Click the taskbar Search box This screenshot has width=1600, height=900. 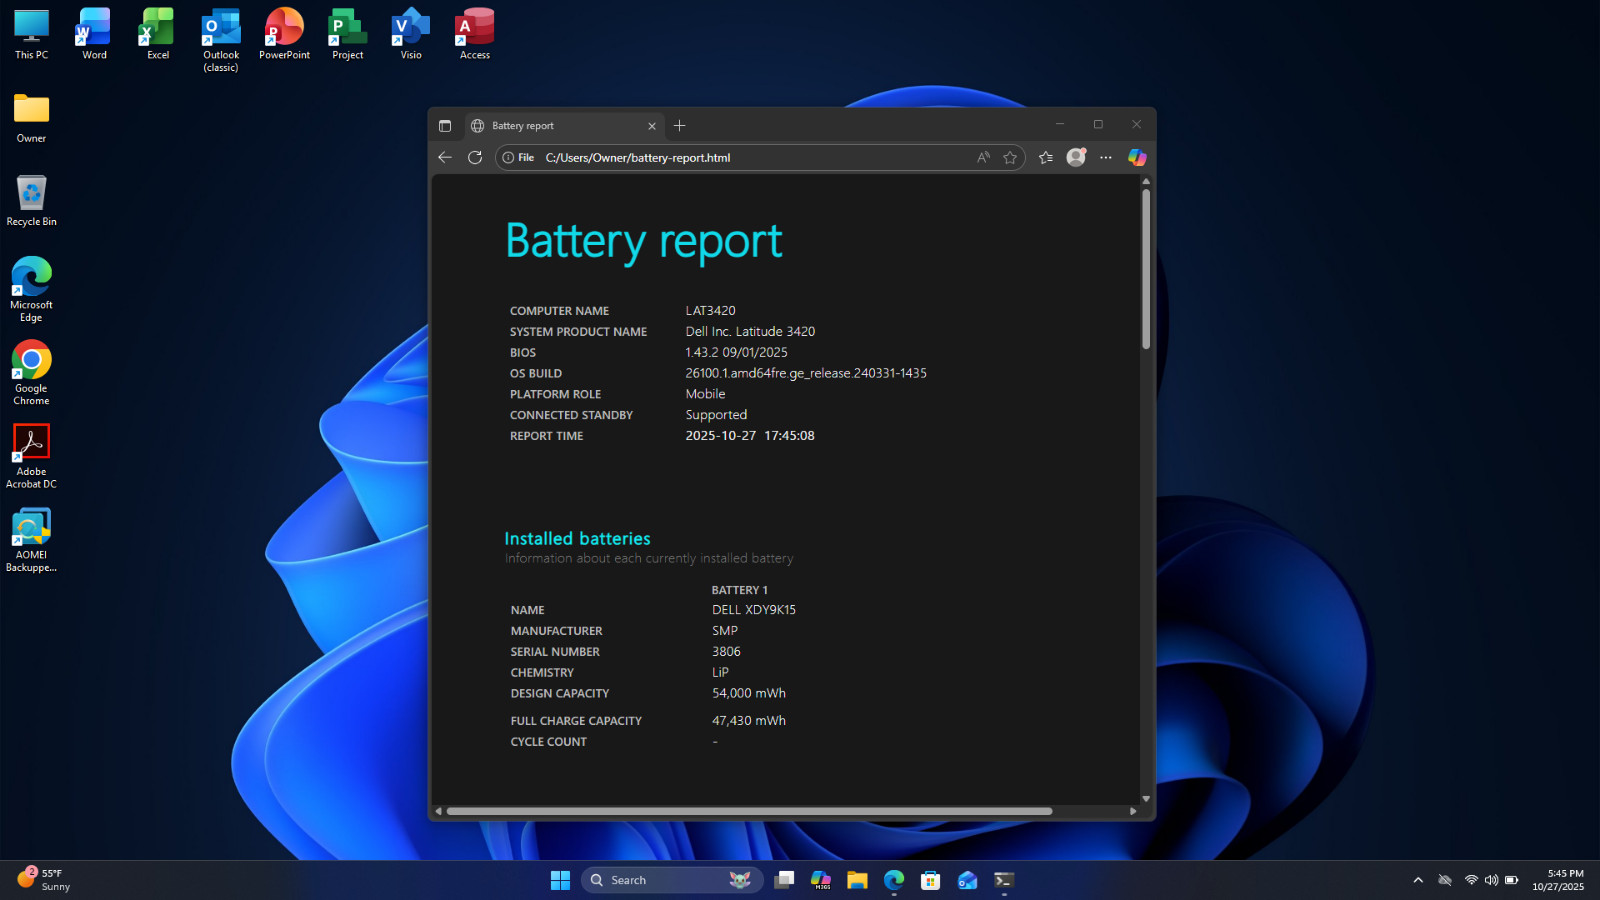click(672, 880)
